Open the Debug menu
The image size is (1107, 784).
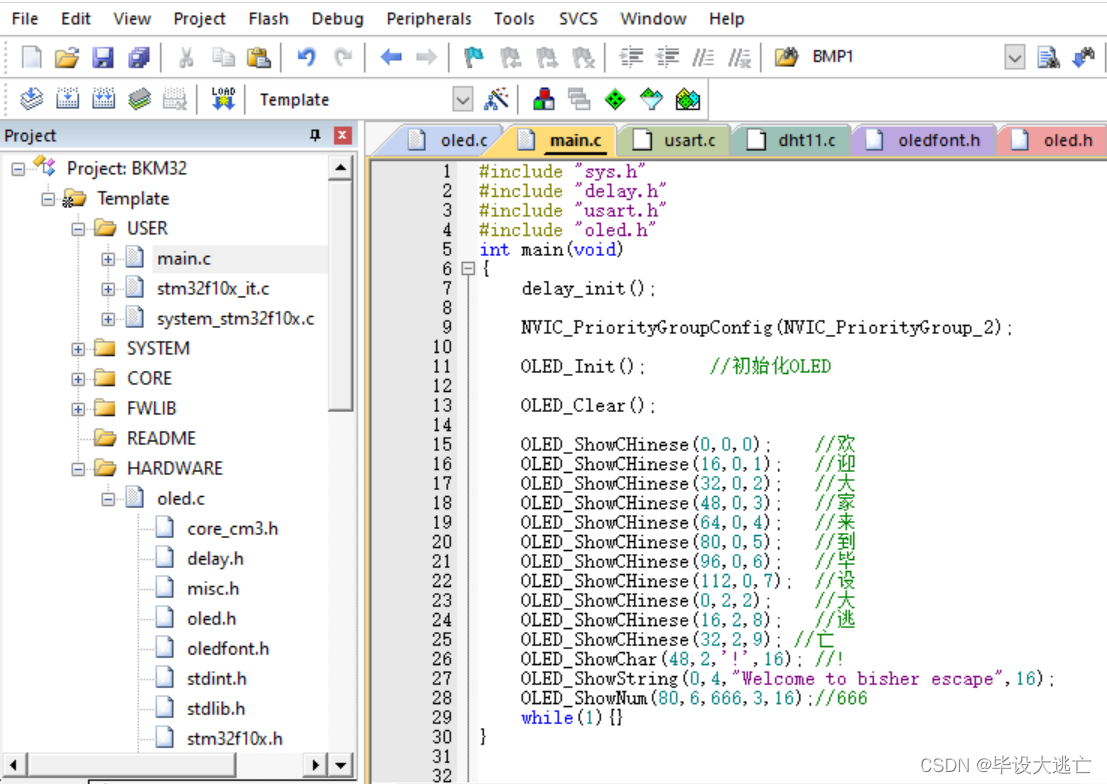point(337,18)
